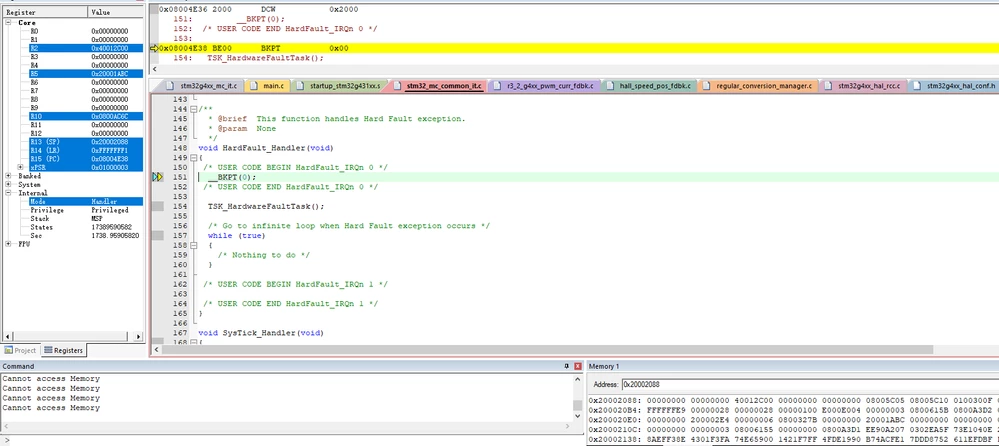This screenshot has height=446, width=999.
Task: Open the r3_2_g4xx_pwm_curr_fdbk.c tab
Action: point(543,85)
